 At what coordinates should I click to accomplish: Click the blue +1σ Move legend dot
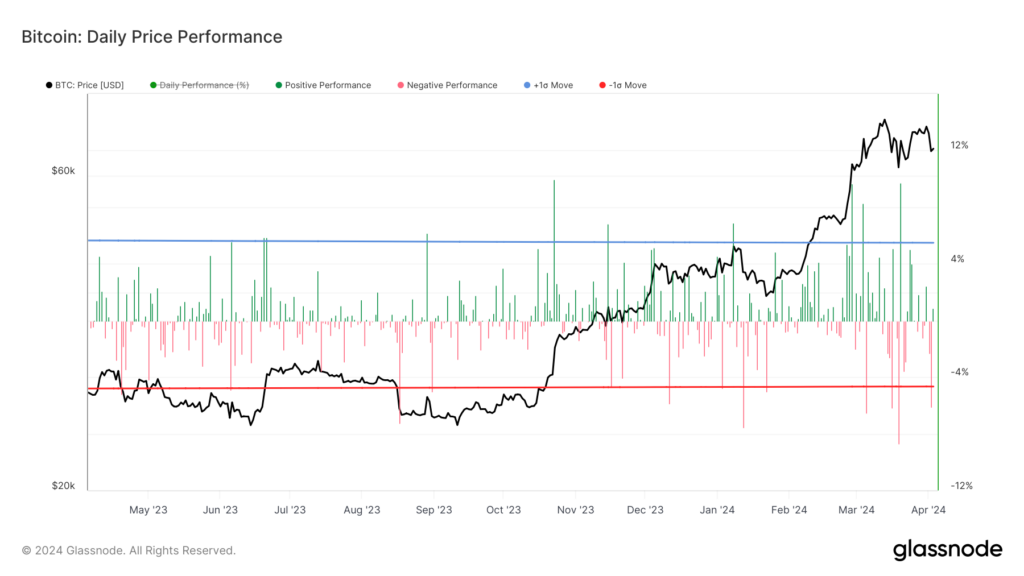click(527, 85)
